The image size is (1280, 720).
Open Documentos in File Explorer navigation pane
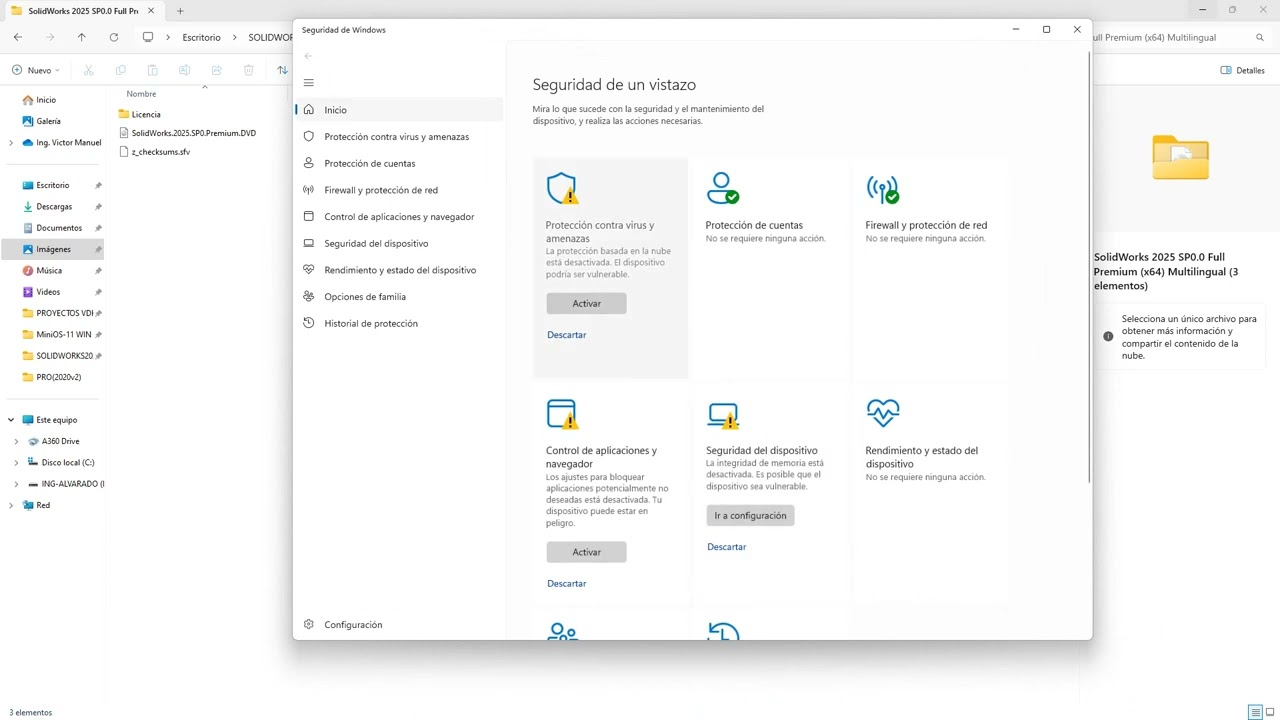coord(59,228)
